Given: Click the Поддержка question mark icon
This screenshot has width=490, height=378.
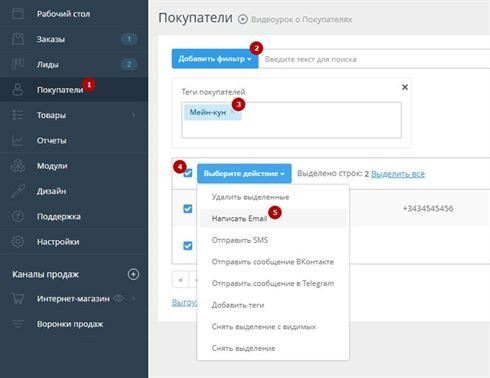Looking at the screenshot, I should click(x=18, y=216).
